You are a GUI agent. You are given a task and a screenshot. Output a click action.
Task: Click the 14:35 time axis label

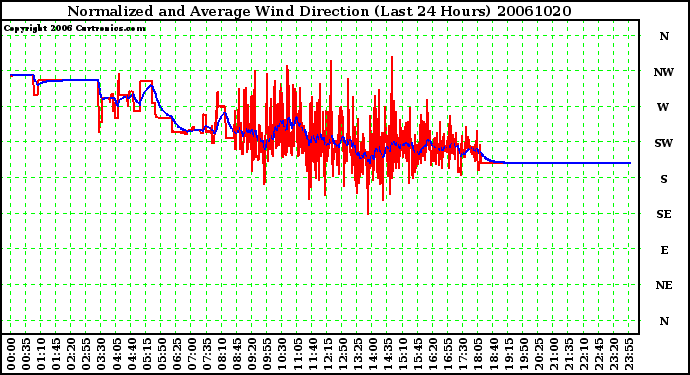coord(387,354)
